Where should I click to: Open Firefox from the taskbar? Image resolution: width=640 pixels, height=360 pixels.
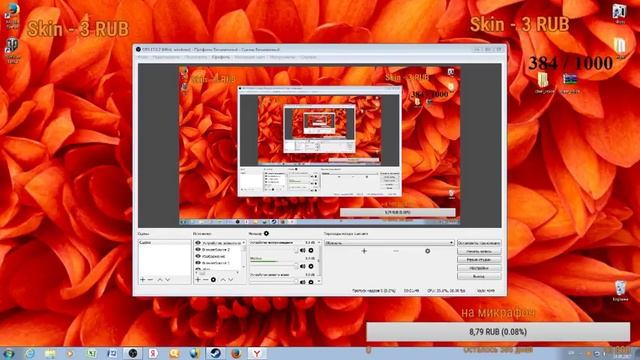(x=236, y=353)
